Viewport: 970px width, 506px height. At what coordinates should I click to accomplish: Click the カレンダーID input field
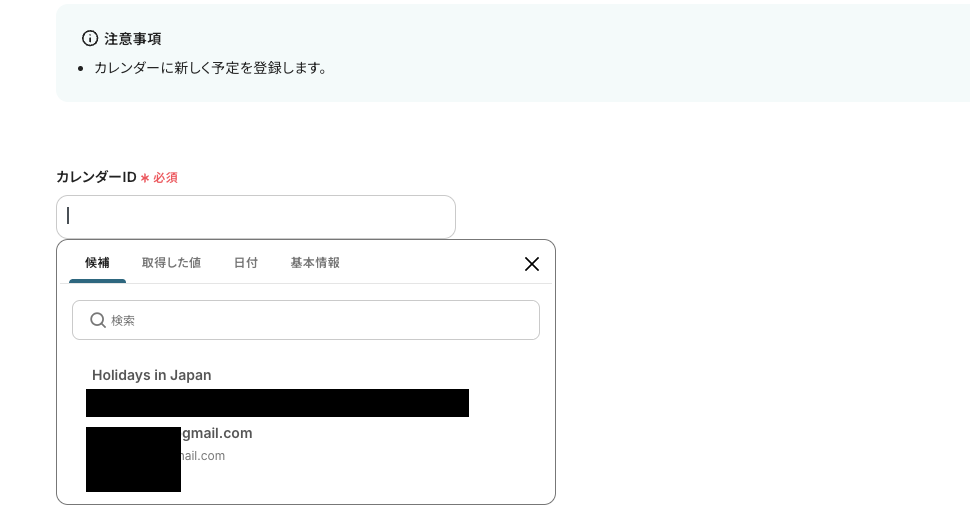(255, 217)
